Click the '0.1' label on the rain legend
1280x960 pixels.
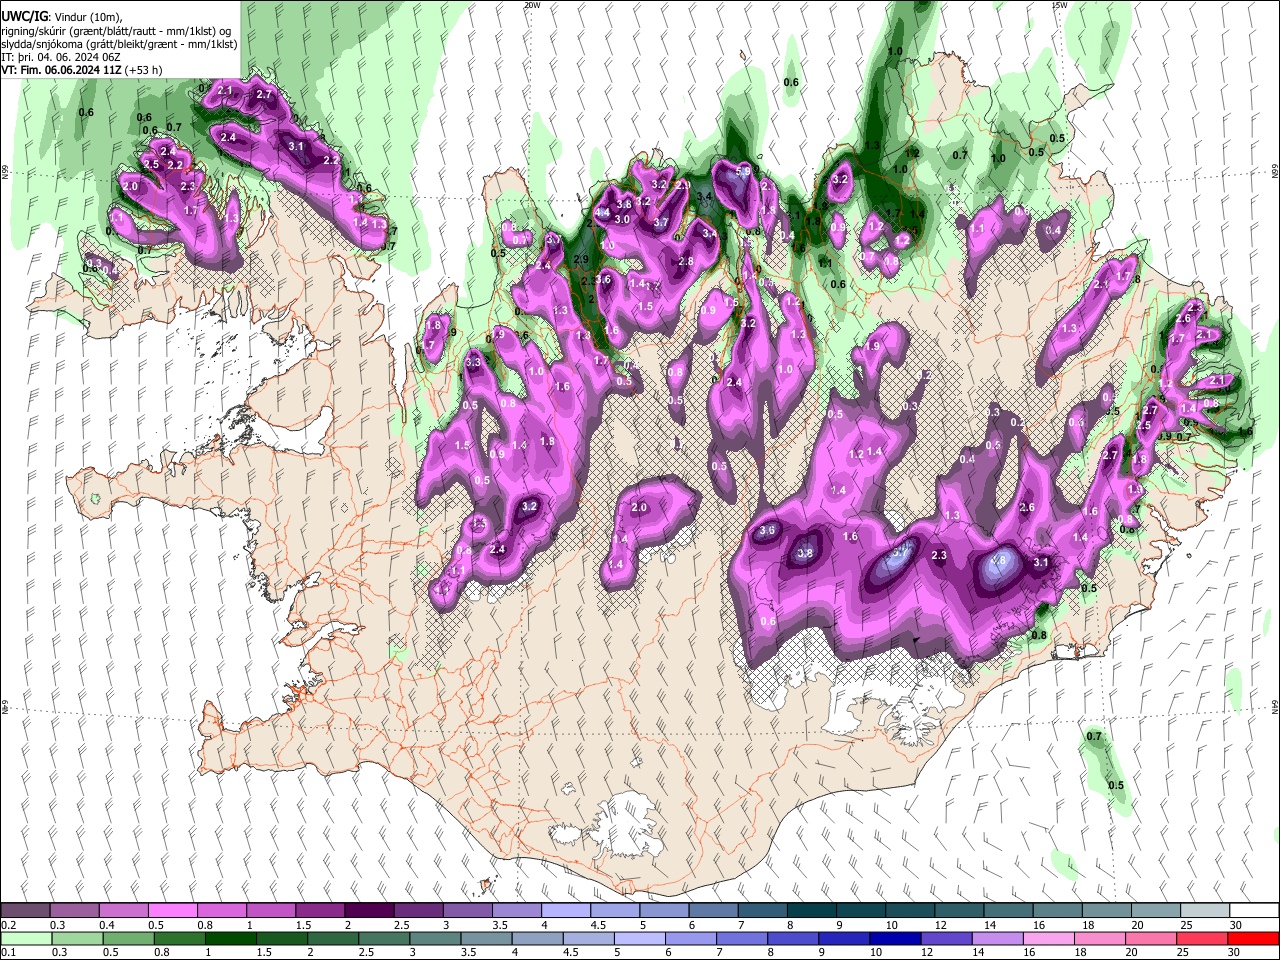point(8,952)
